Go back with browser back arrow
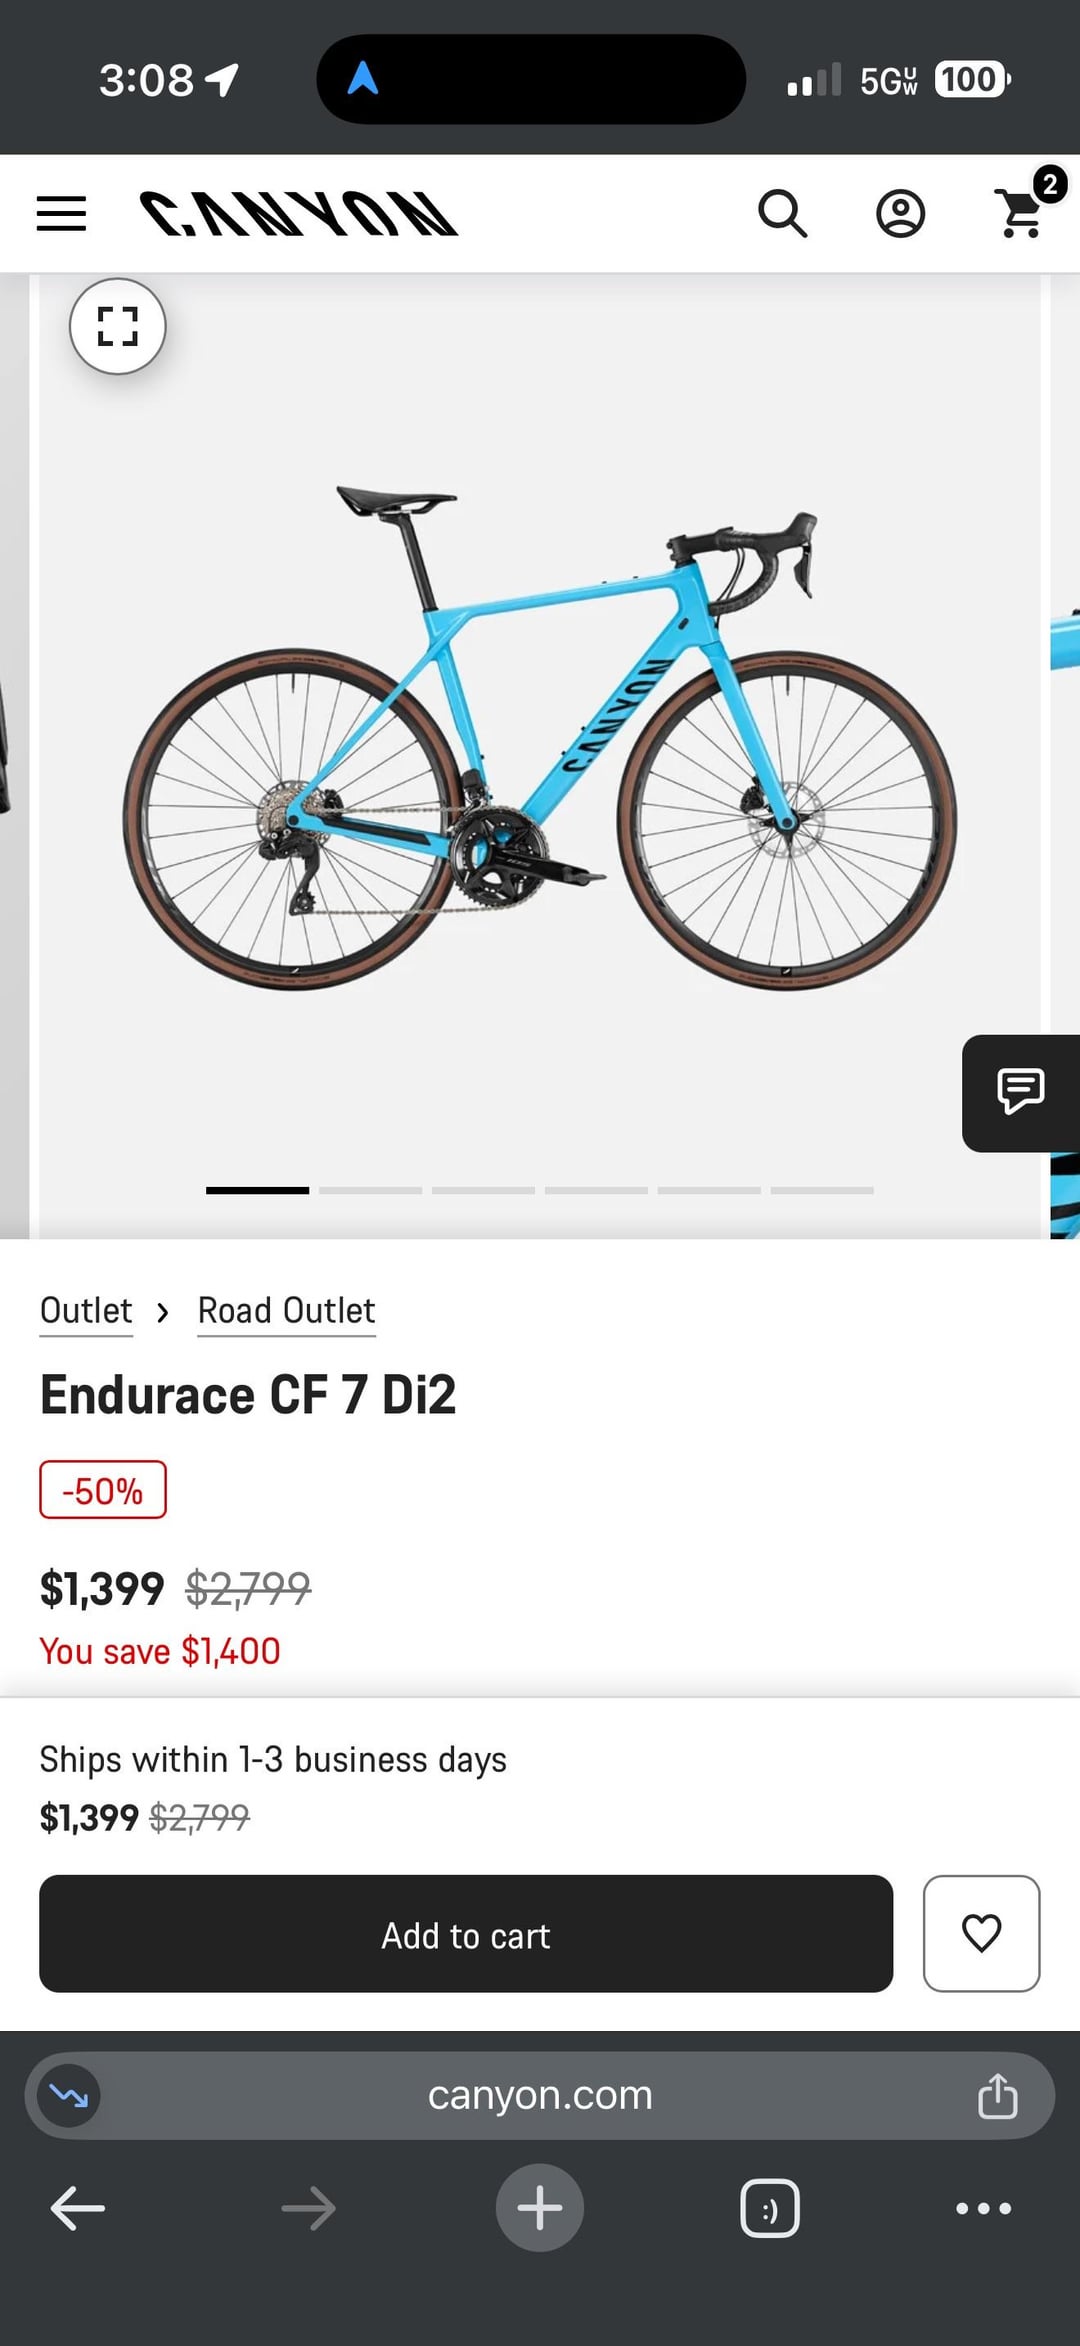1080x2346 pixels. tap(78, 2208)
